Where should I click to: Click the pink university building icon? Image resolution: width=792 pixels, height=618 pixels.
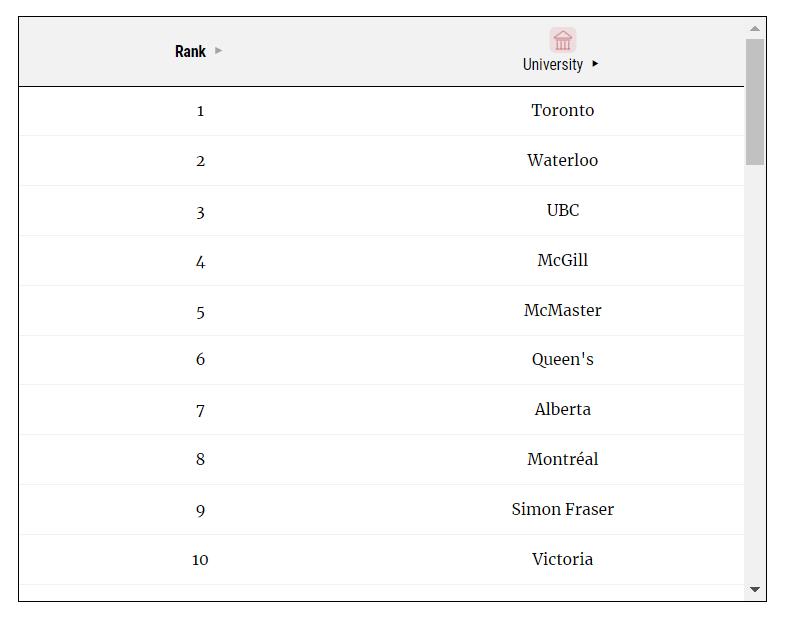click(x=563, y=40)
